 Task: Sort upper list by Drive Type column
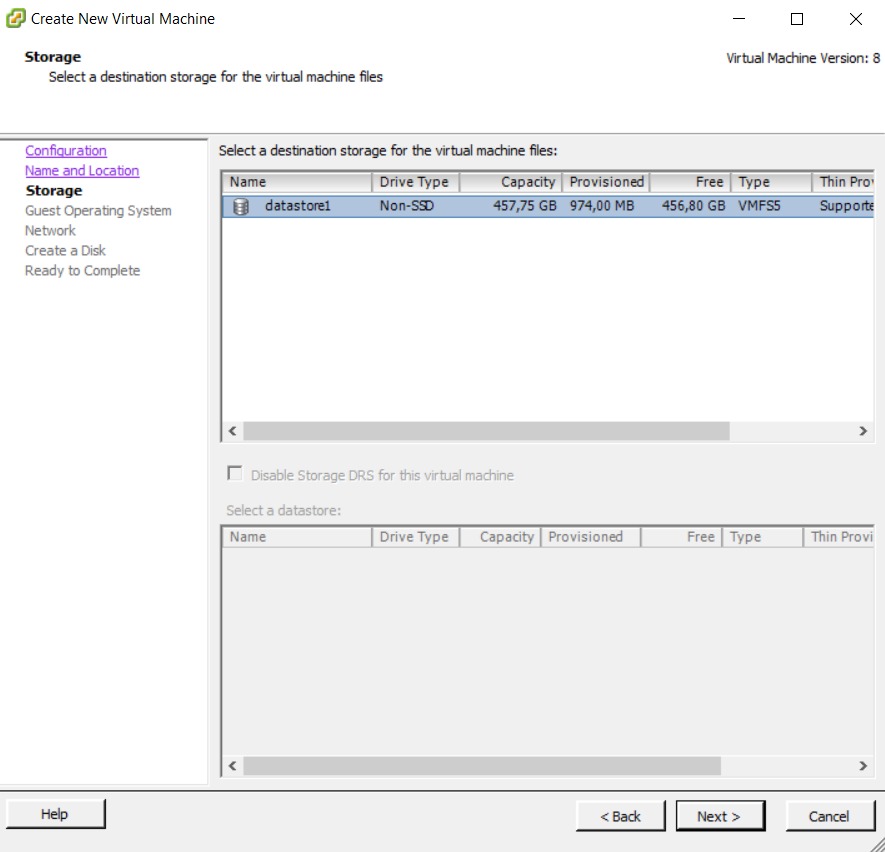(x=414, y=182)
